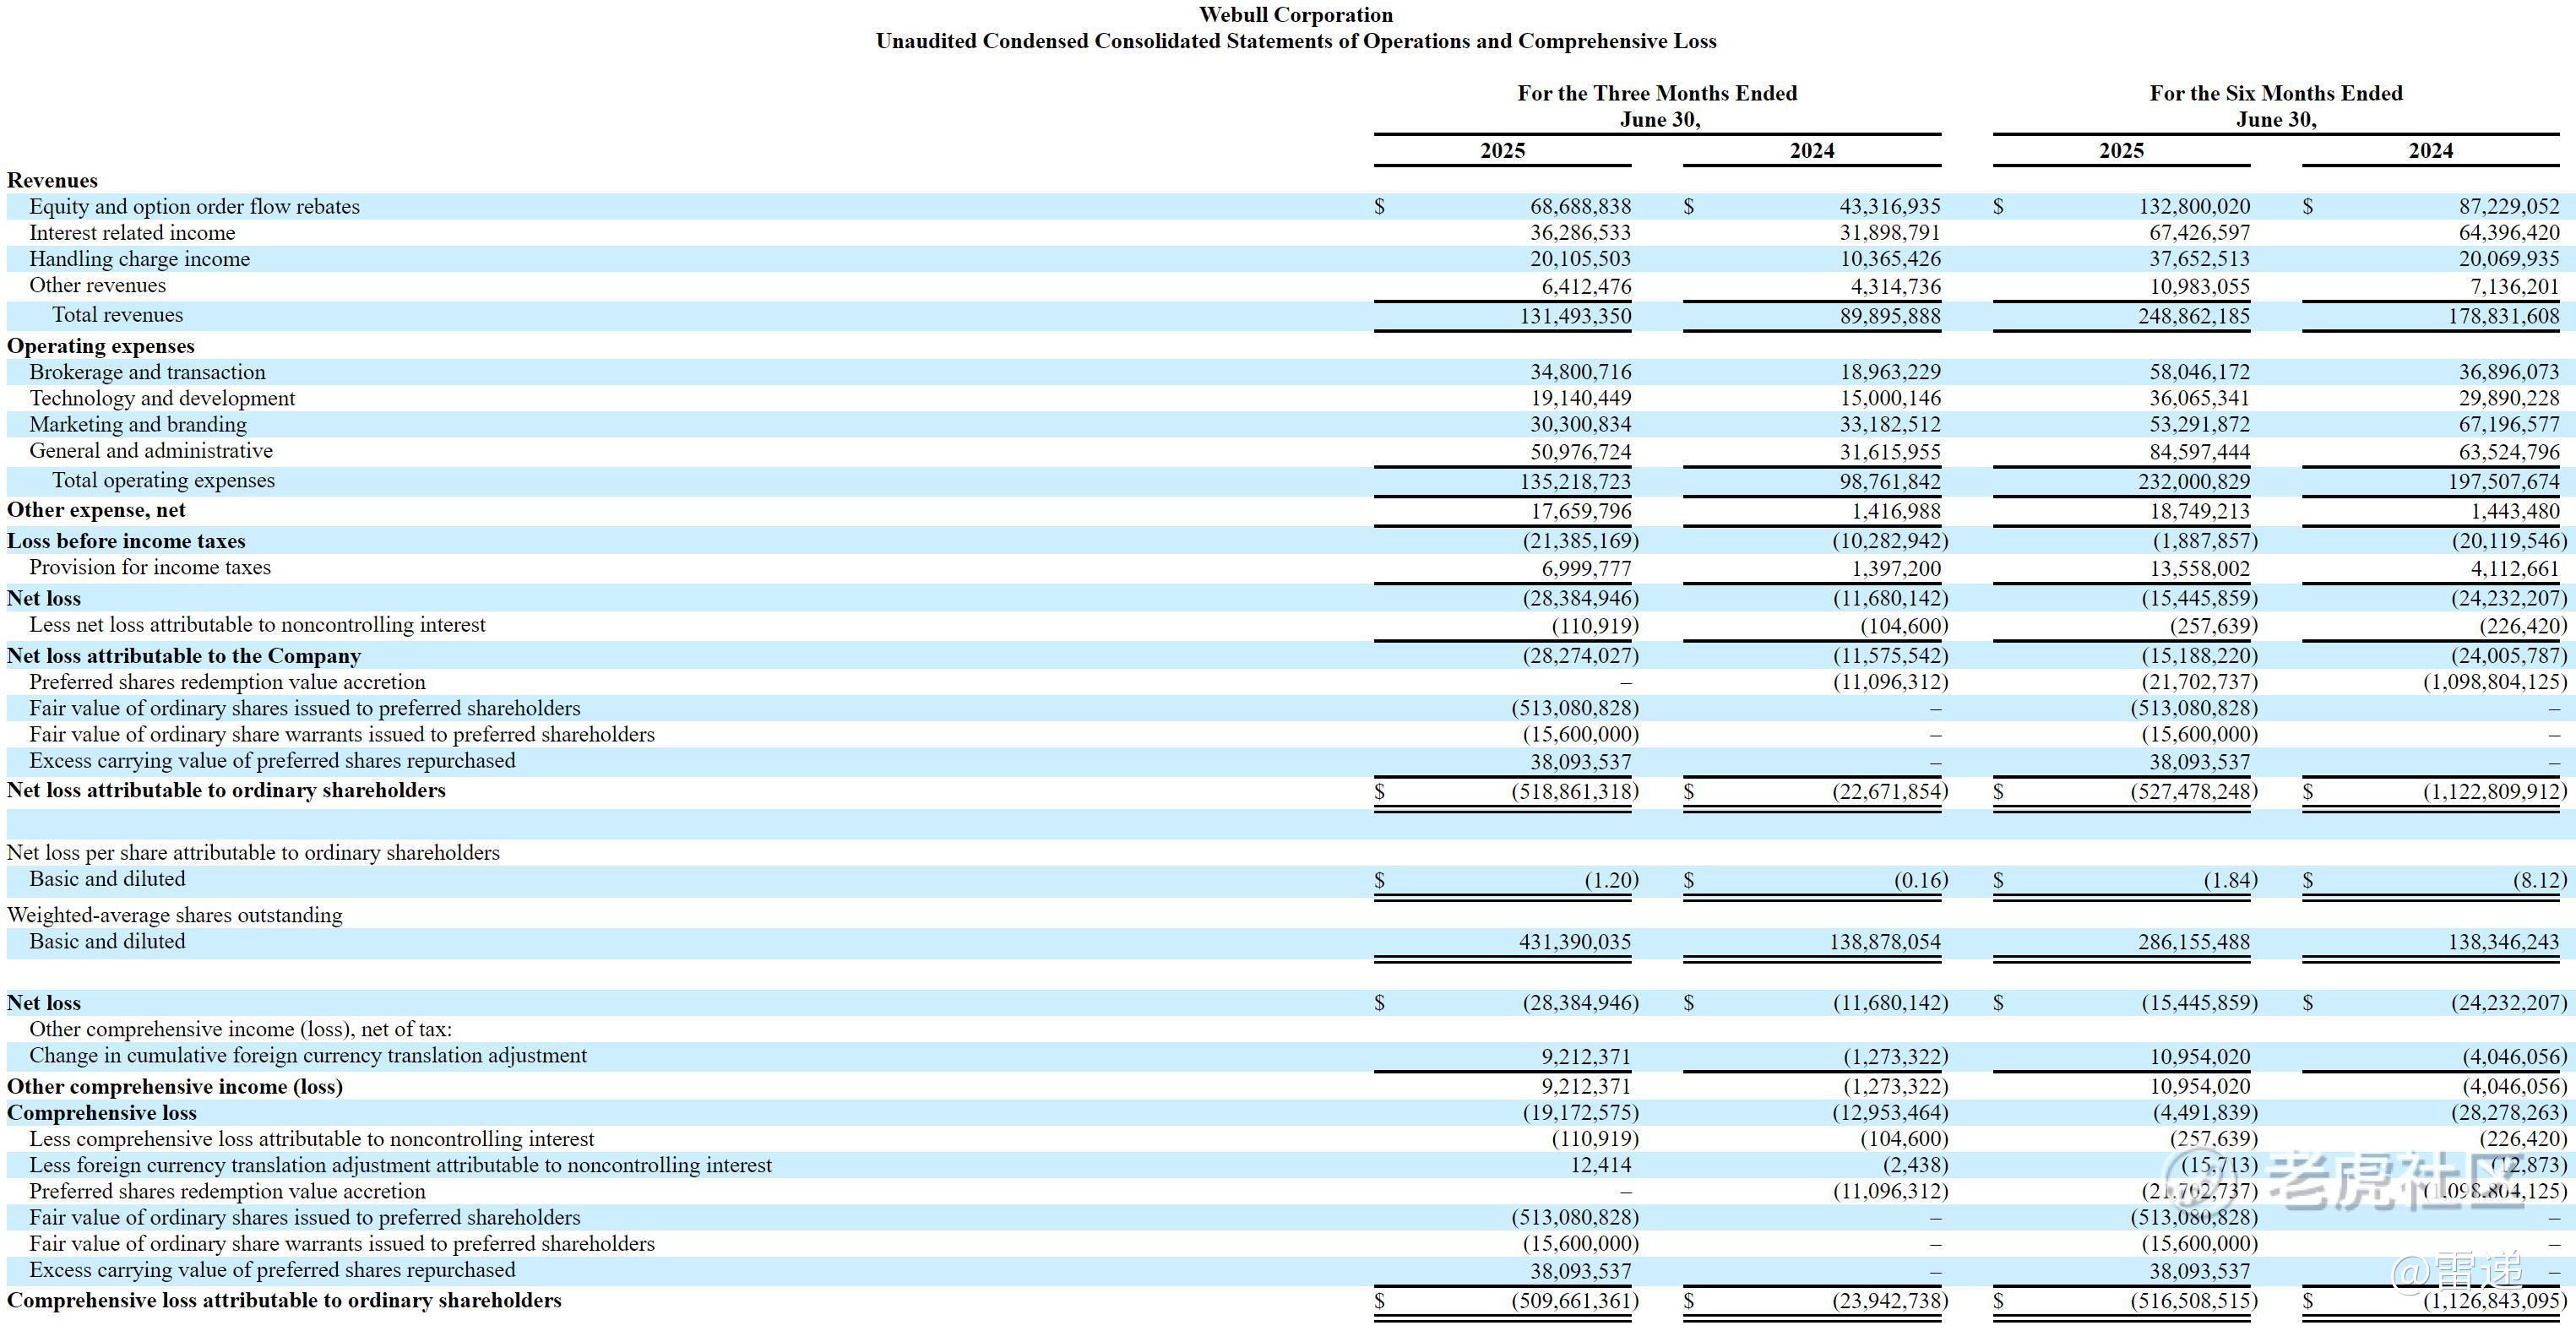Click the 2025 three-month column header

(1502, 151)
